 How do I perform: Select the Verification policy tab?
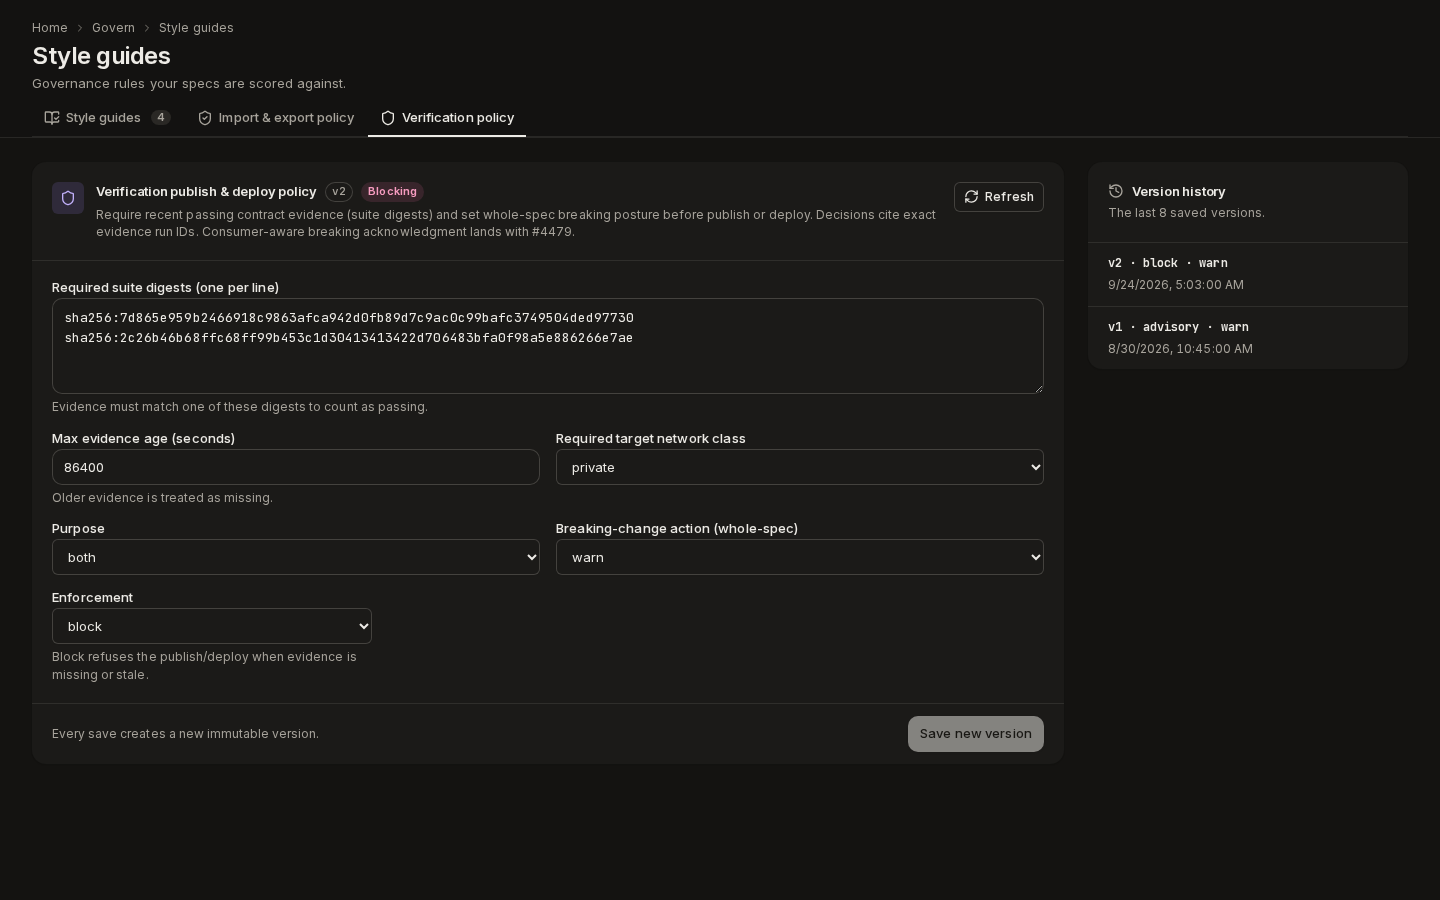point(447,118)
